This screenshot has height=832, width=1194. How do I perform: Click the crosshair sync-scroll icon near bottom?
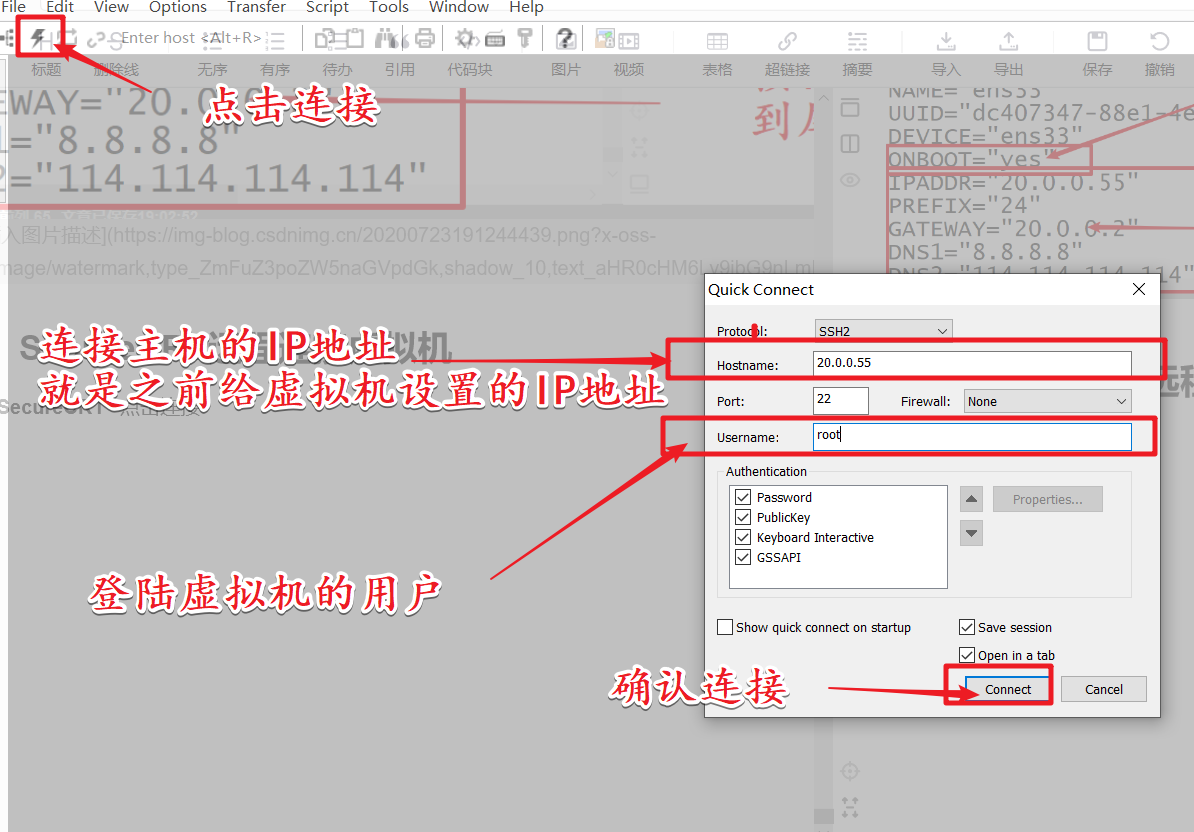click(x=850, y=772)
